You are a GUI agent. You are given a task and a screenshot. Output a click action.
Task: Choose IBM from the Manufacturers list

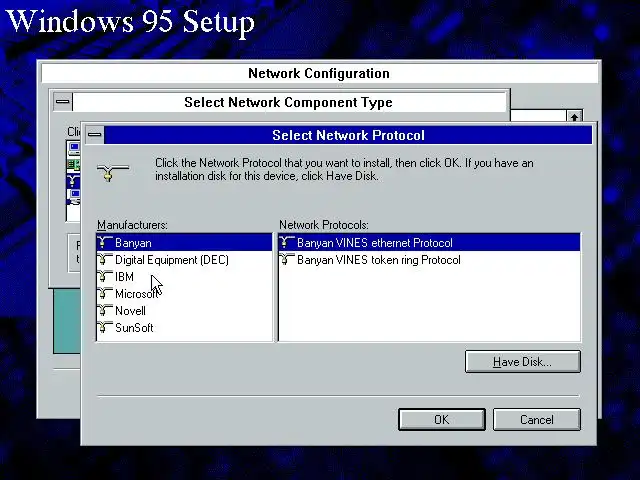(x=184, y=277)
